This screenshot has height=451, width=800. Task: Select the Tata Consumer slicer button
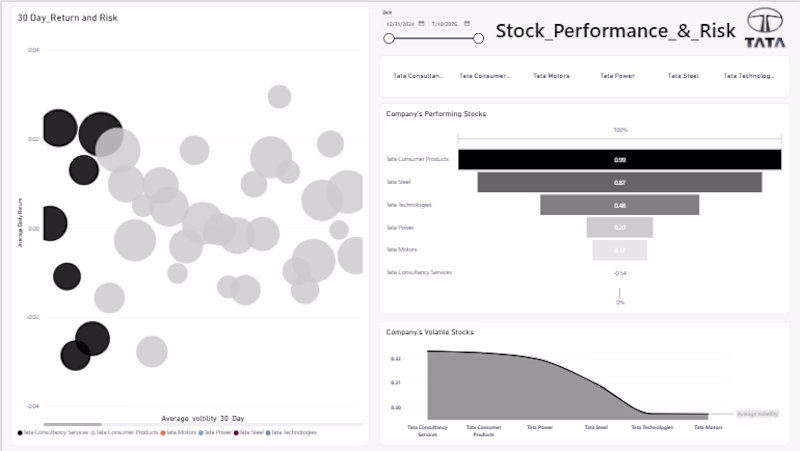[x=484, y=76]
